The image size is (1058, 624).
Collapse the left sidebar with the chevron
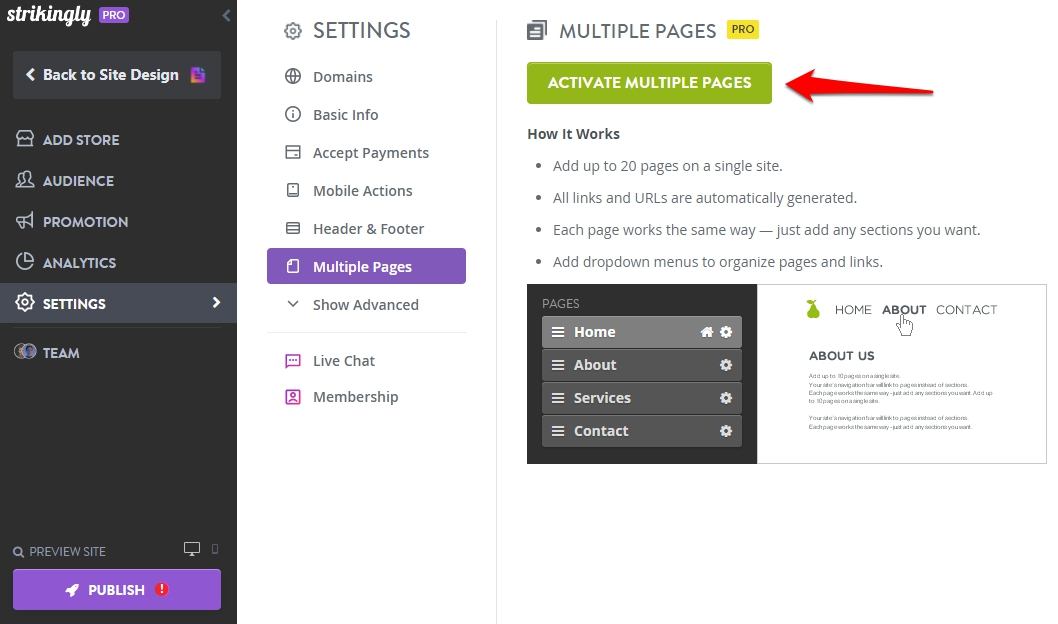tap(226, 15)
